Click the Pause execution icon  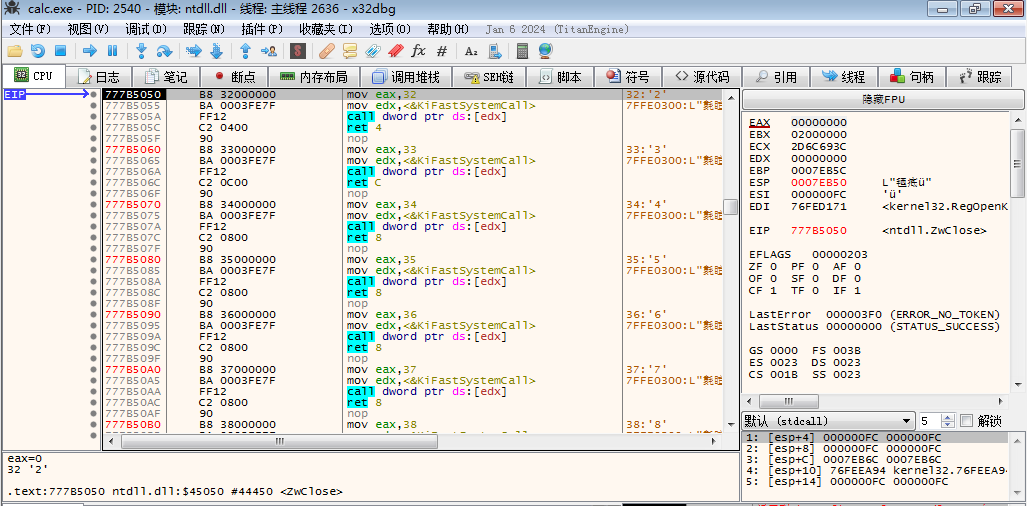pos(112,50)
